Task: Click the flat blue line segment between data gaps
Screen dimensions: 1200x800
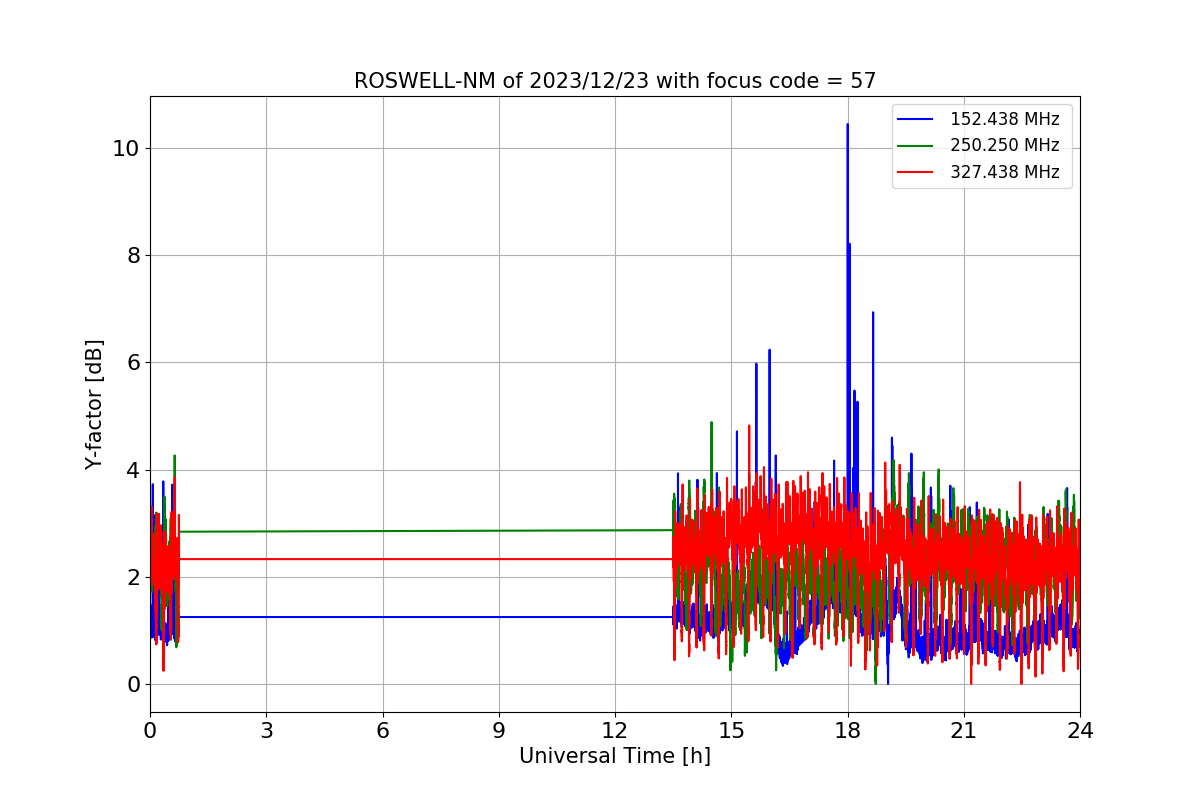Action: 425,617
